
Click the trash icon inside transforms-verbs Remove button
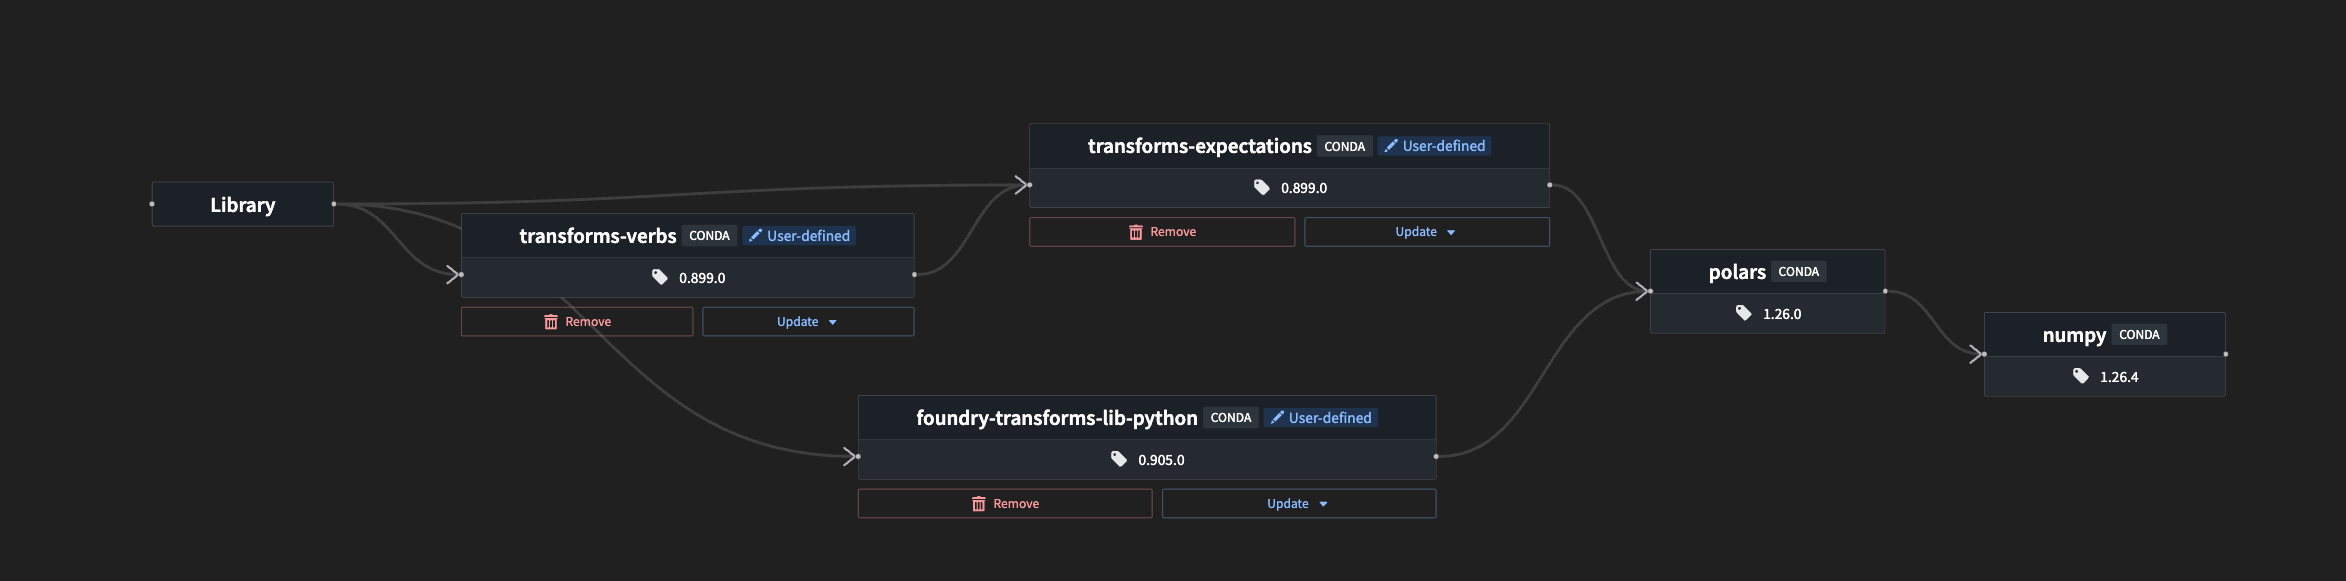click(551, 321)
